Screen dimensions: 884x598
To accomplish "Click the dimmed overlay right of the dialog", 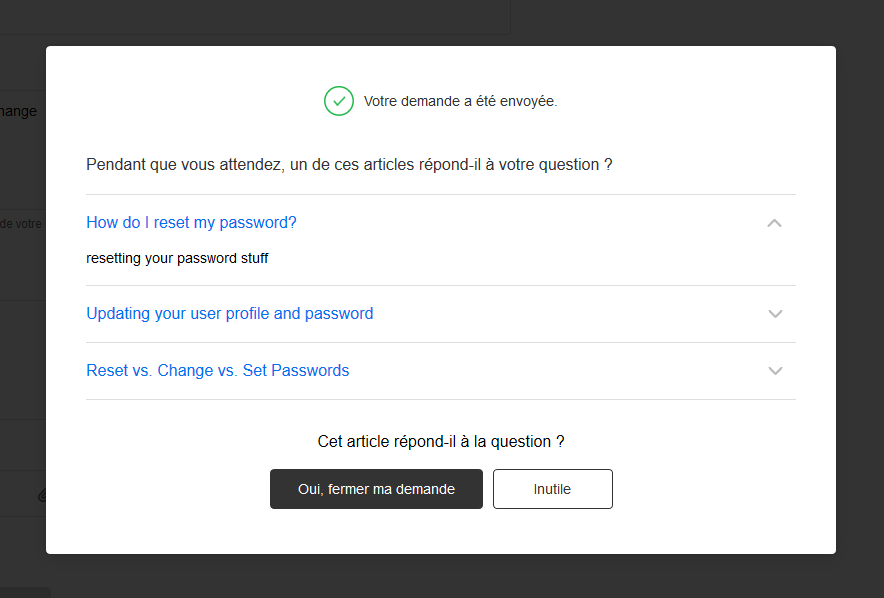I will (860, 300).
